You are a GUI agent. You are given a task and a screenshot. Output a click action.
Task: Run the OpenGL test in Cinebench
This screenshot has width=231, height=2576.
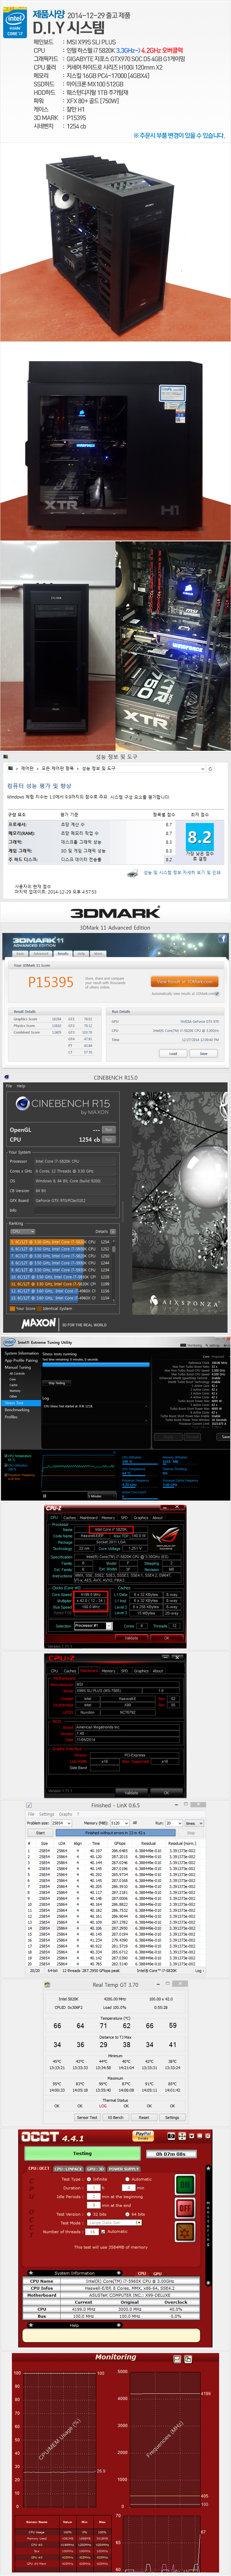pos(109,1130)
